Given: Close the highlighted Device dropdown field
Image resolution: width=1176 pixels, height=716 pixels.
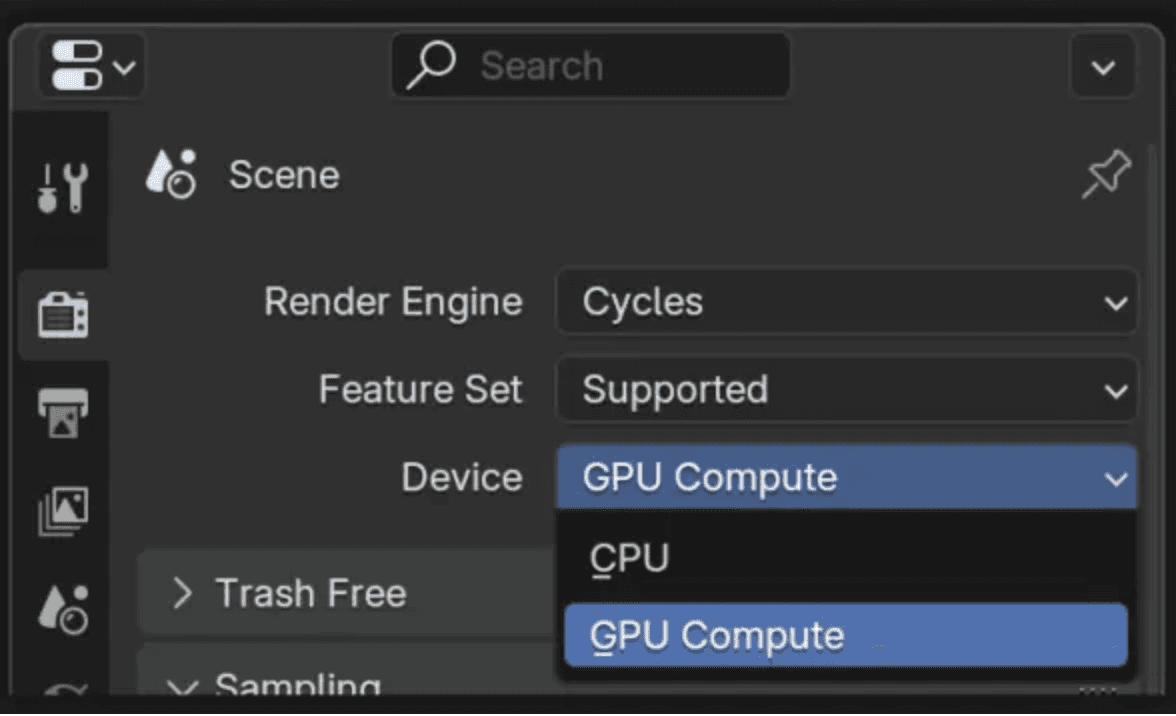Looking at the screenshot, I should click(847, 478).
